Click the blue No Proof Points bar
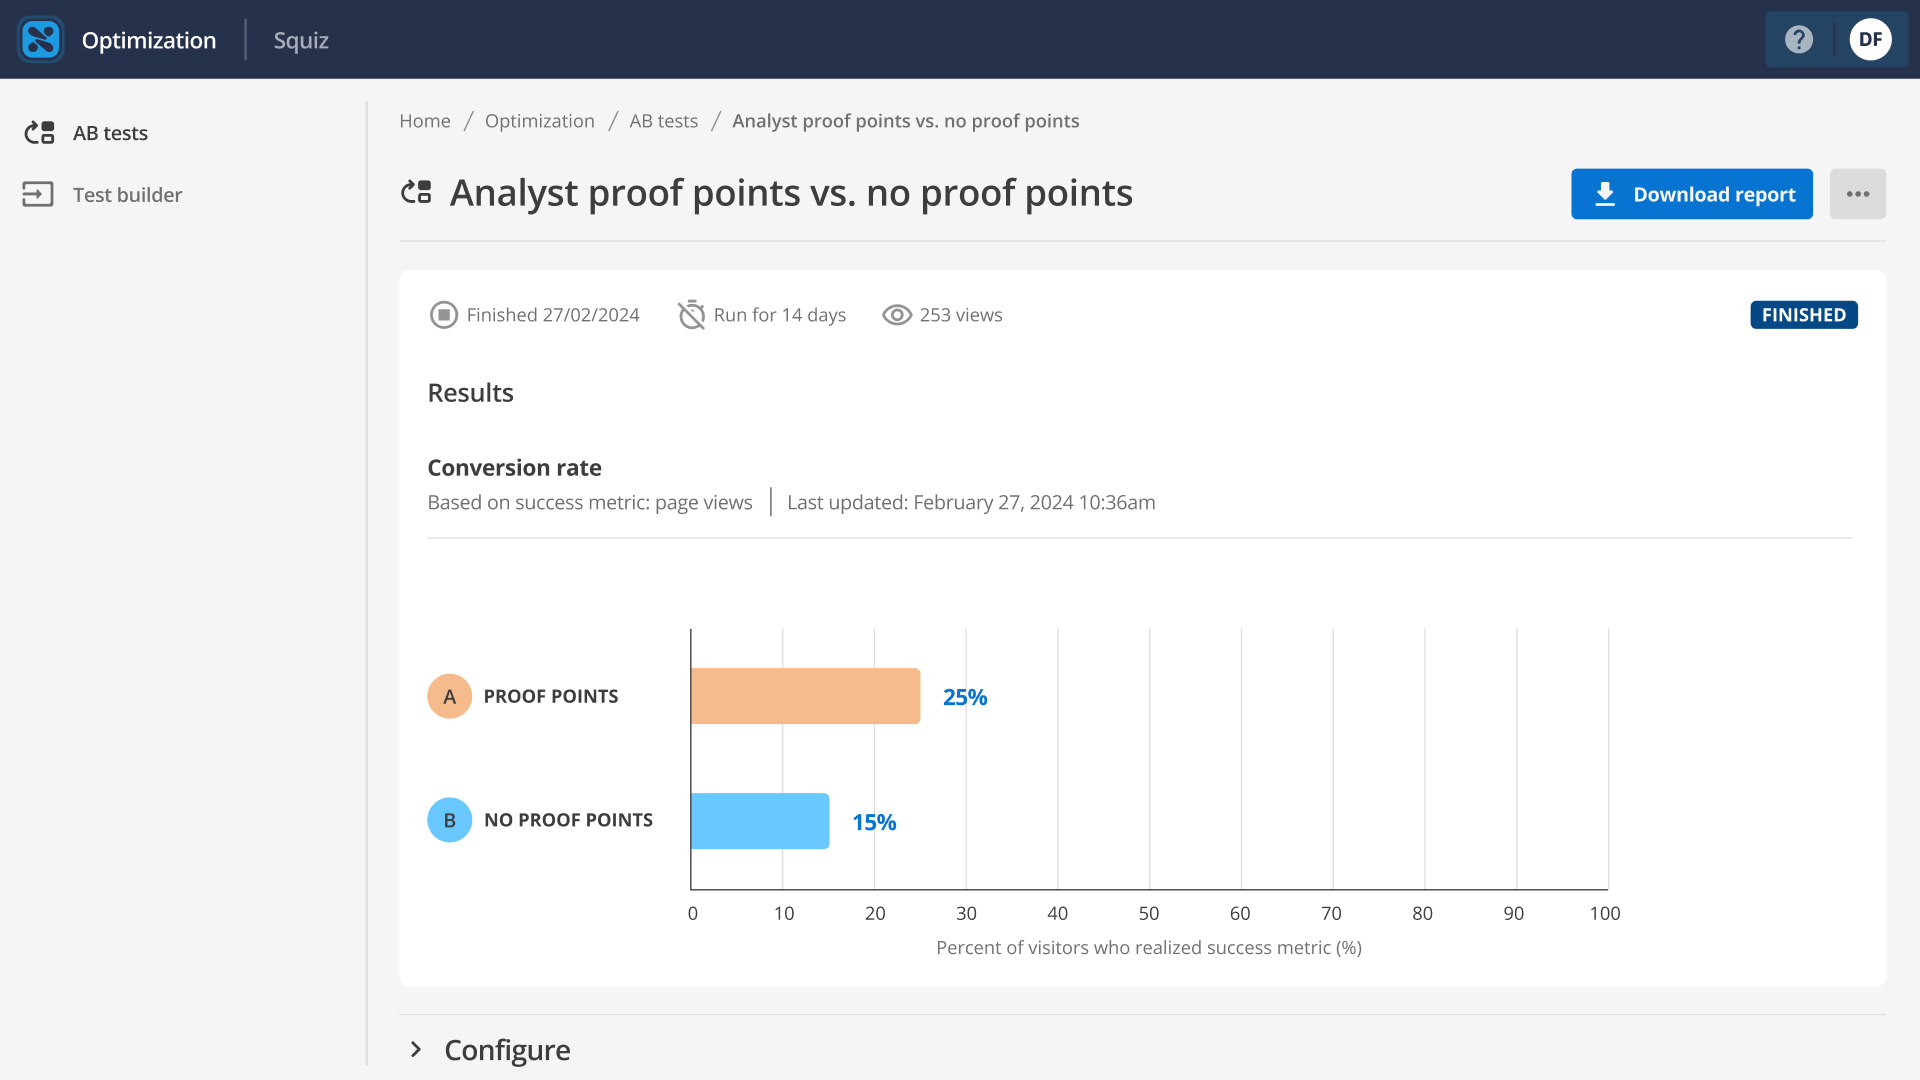This screenshot has height=1080, width=1920. (760, 821)
